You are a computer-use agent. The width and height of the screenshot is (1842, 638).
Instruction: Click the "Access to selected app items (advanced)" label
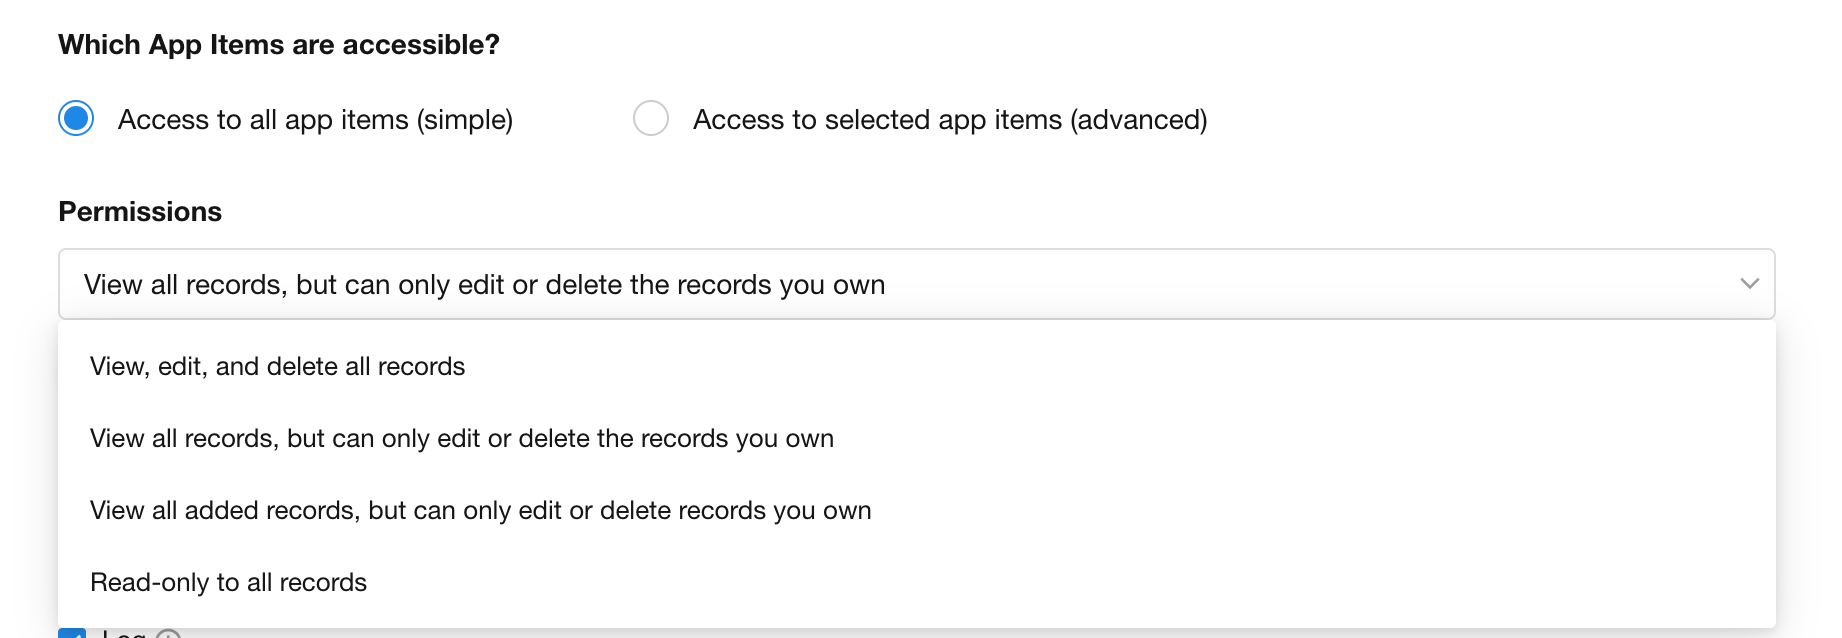(949, 120)
